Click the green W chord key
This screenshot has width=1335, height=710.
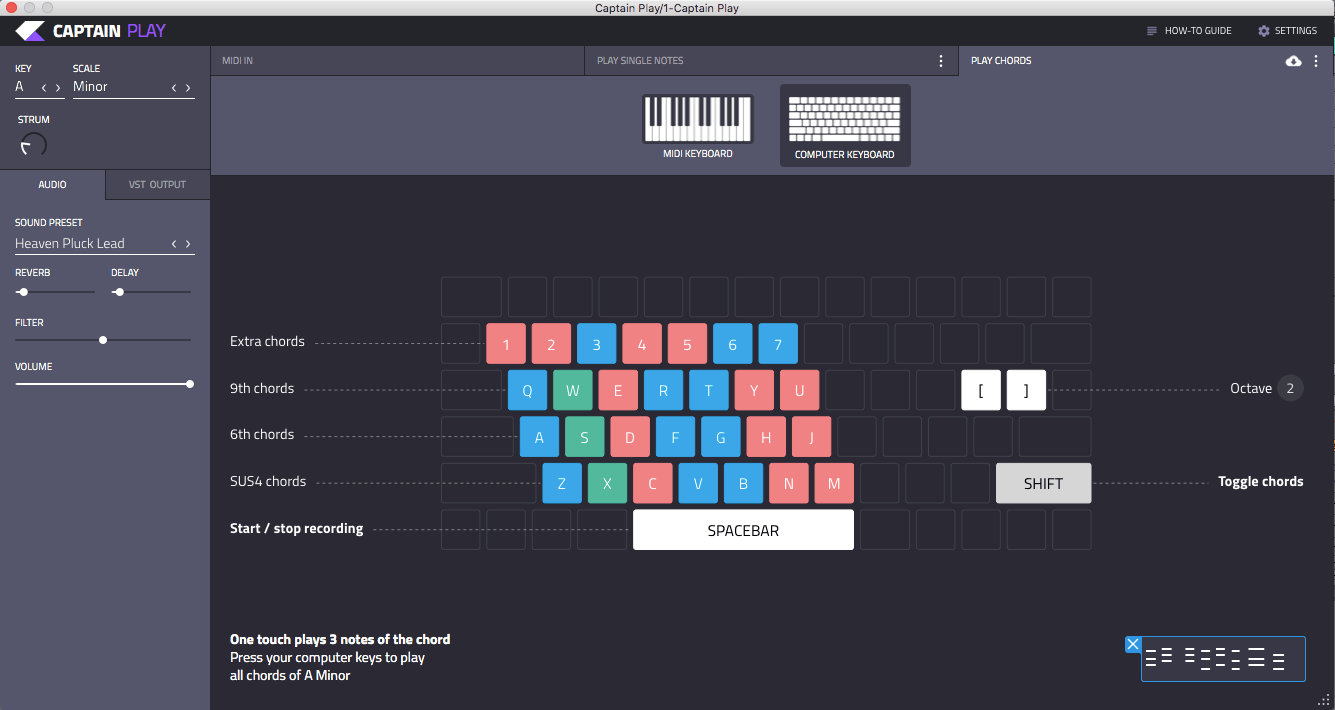pos(573,390)
